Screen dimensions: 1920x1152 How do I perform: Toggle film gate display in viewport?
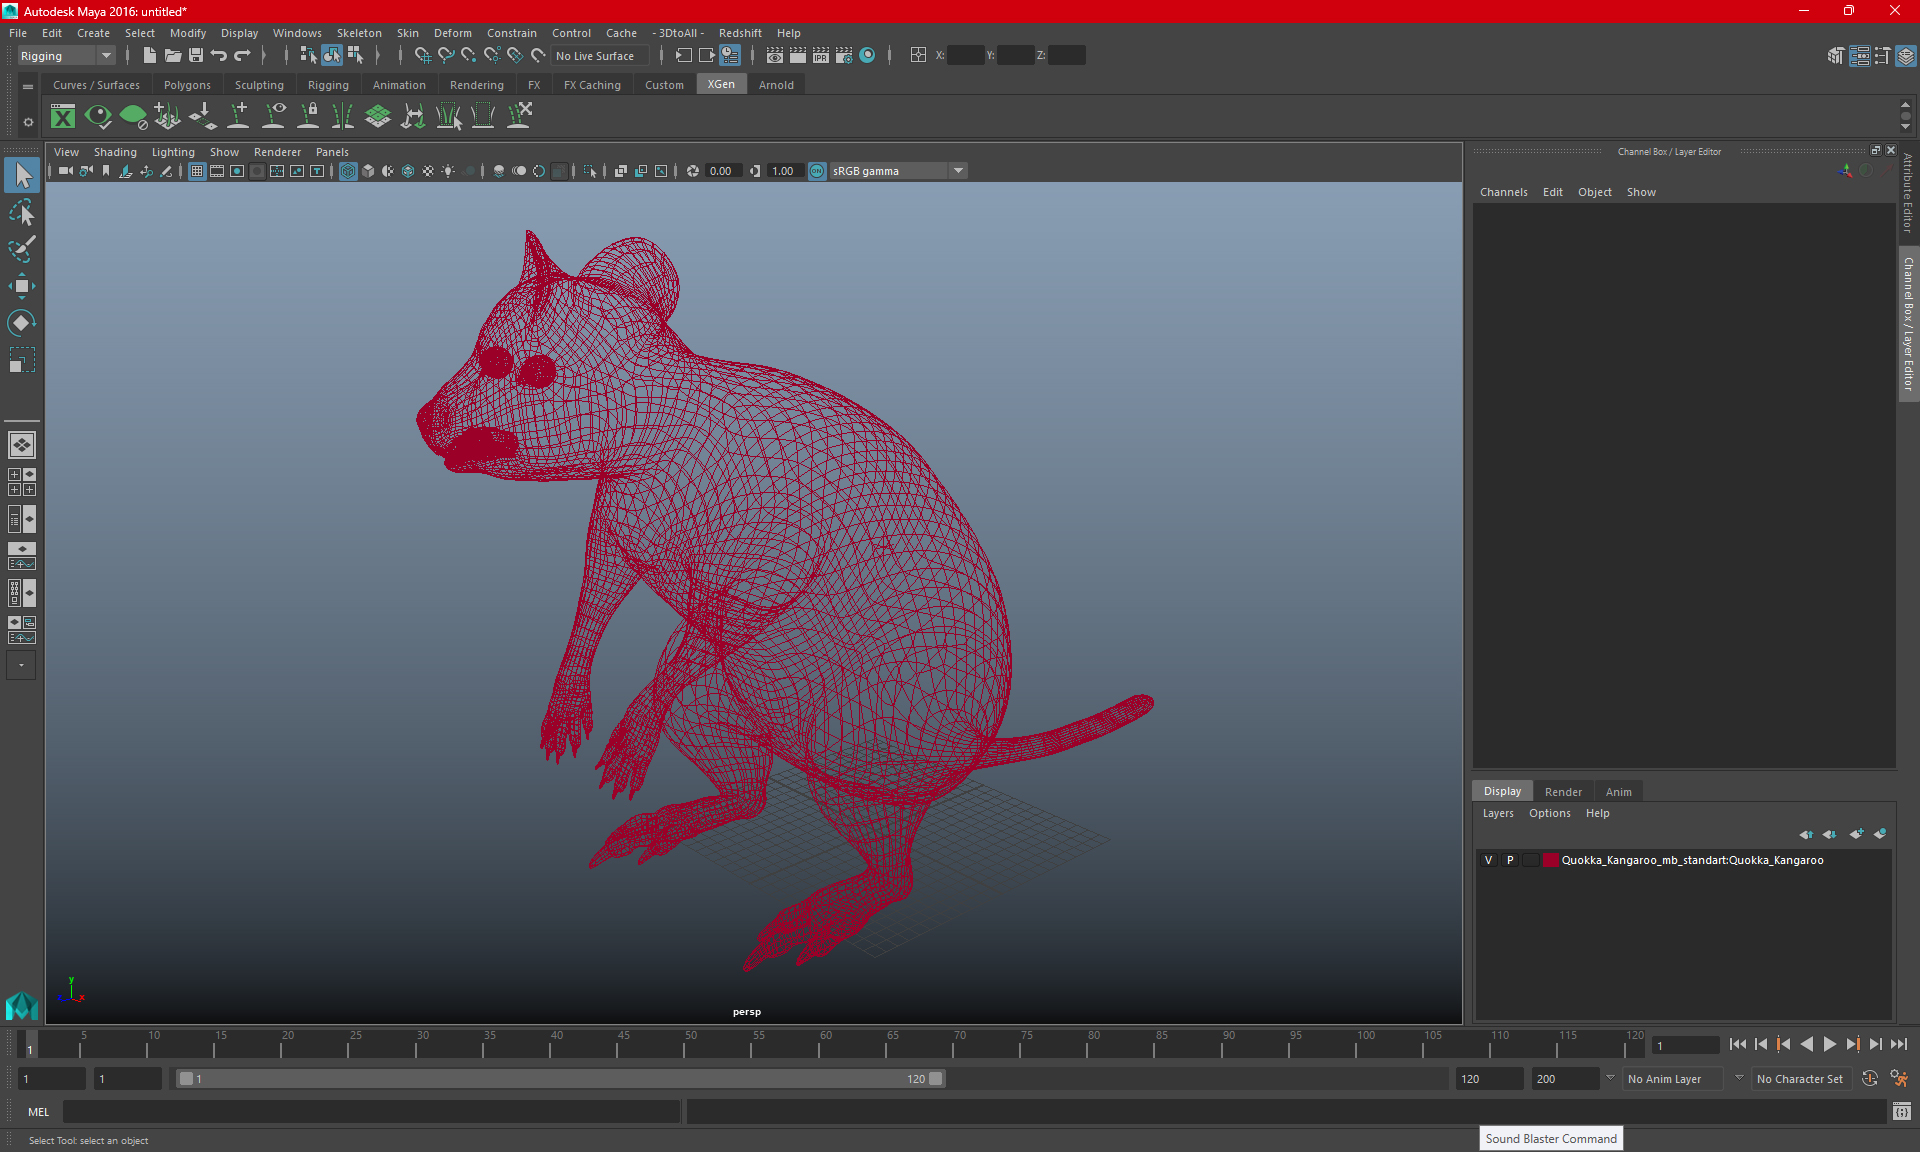pyautogui.click(x=217, y=171)
